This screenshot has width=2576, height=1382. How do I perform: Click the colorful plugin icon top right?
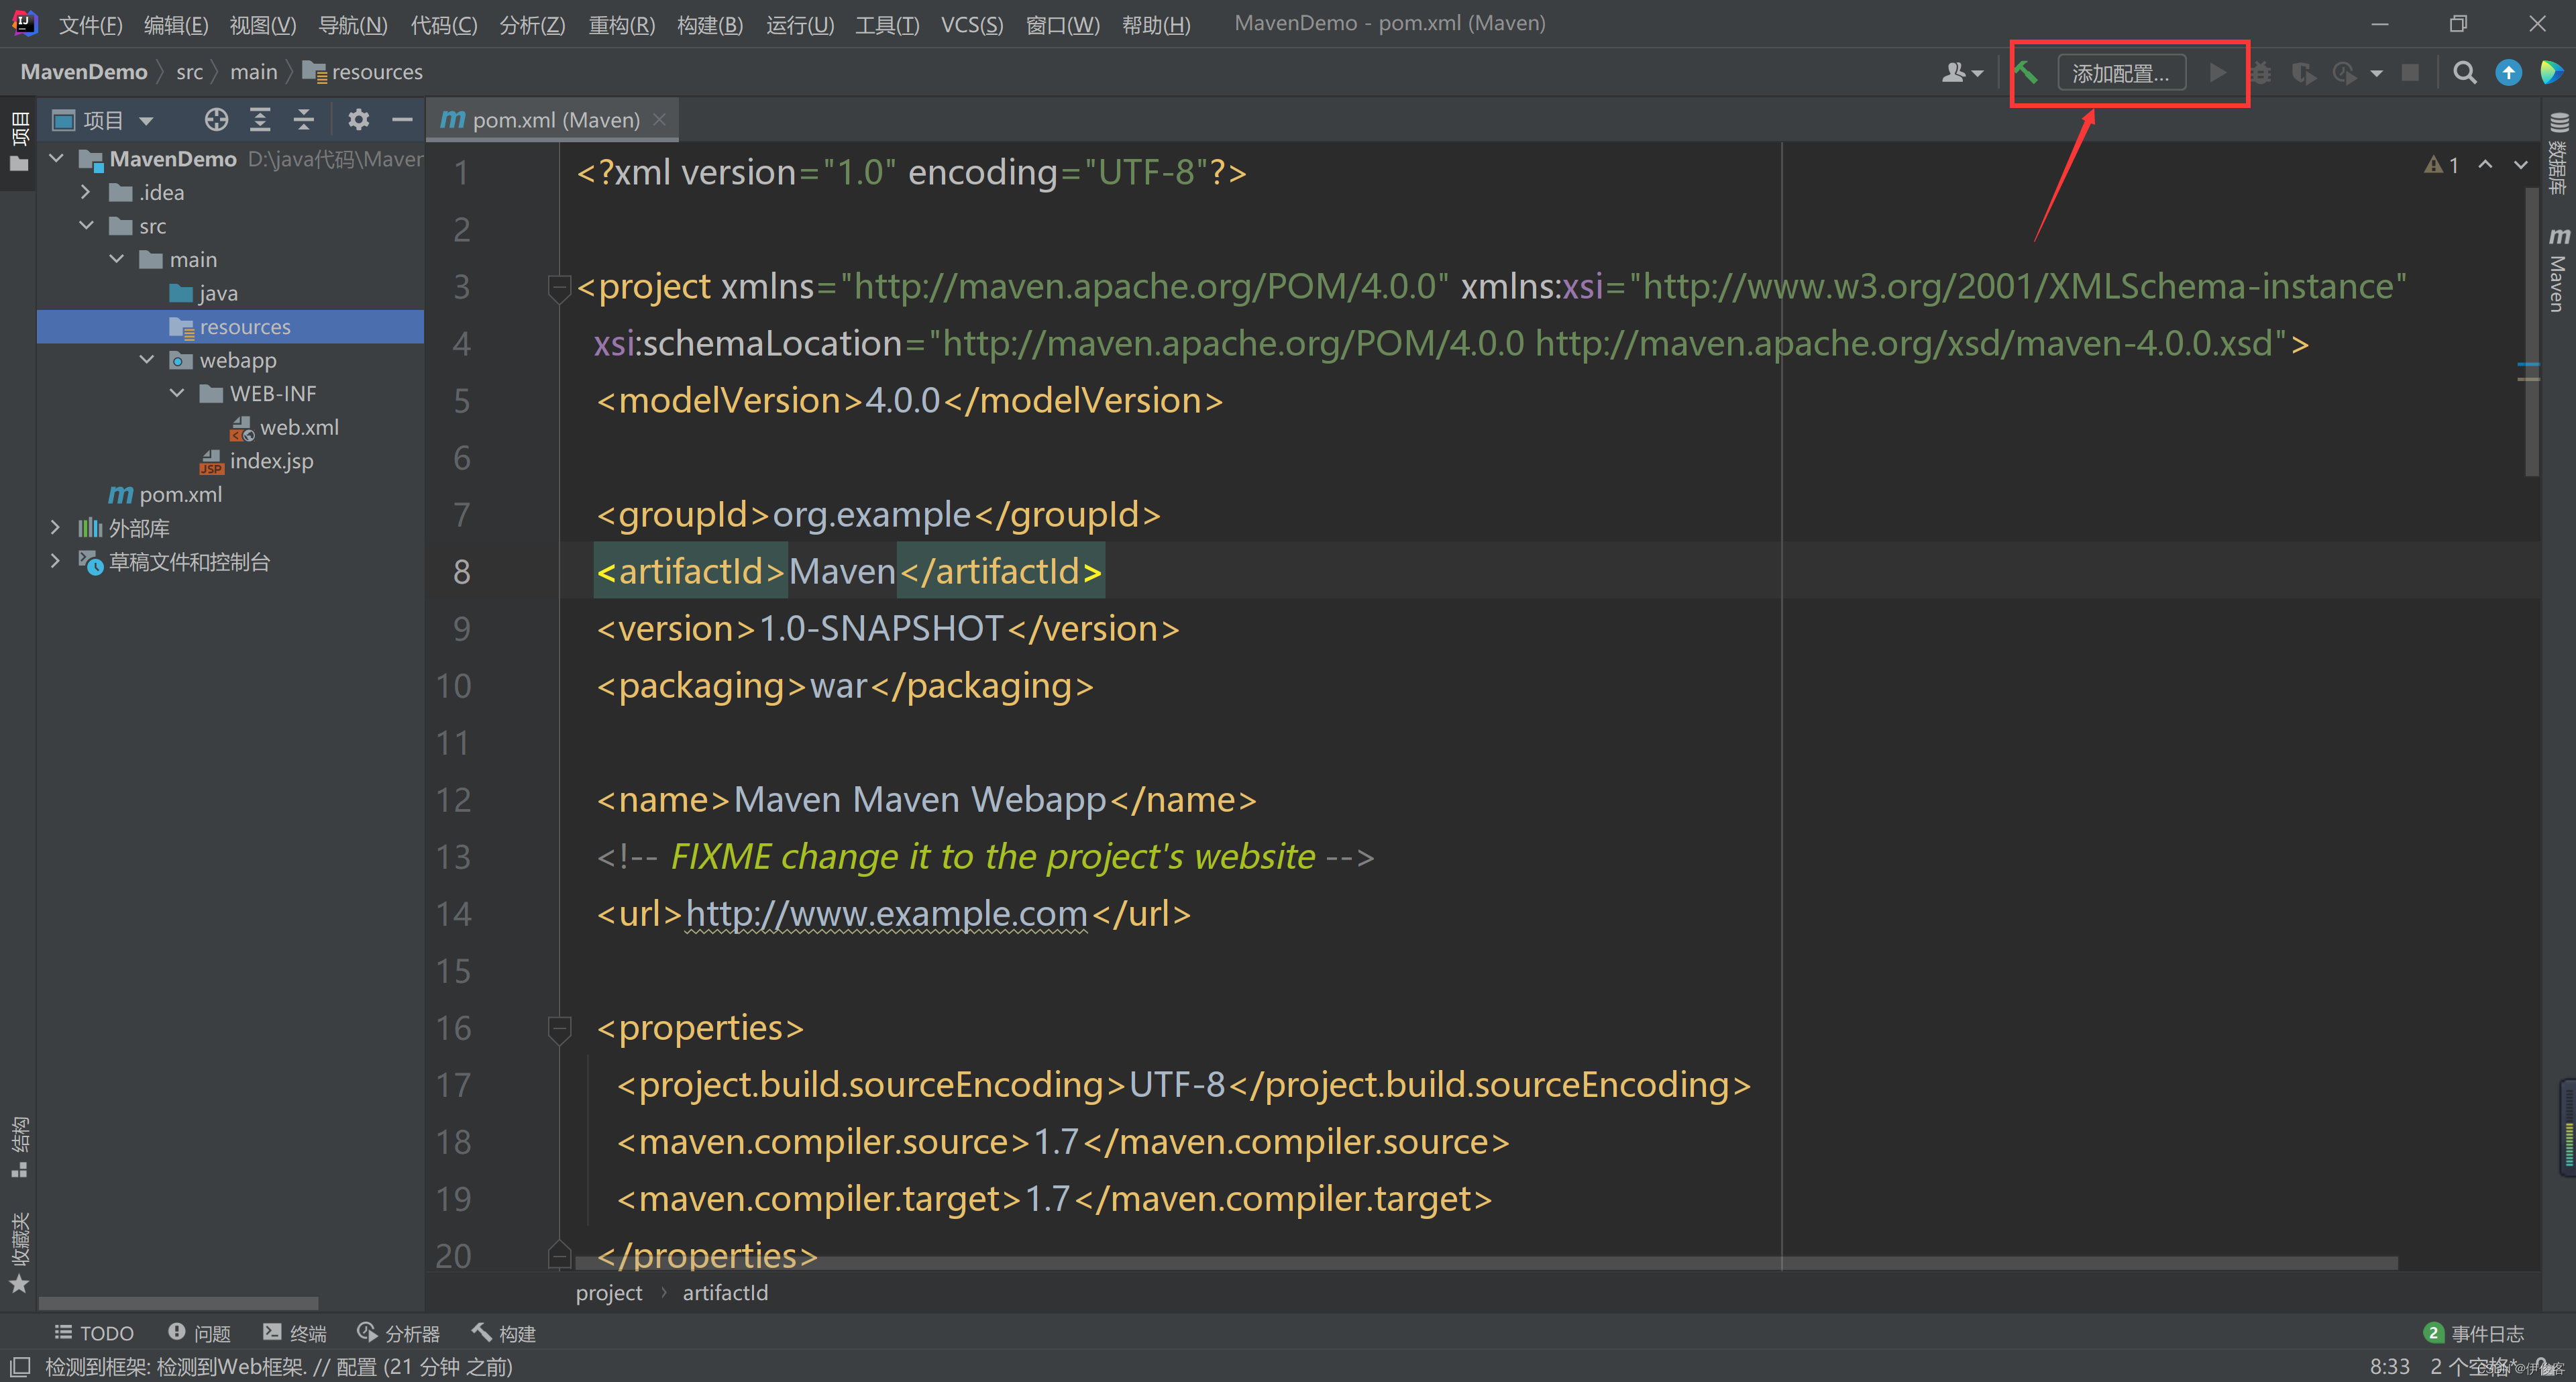click(2551, 72)
